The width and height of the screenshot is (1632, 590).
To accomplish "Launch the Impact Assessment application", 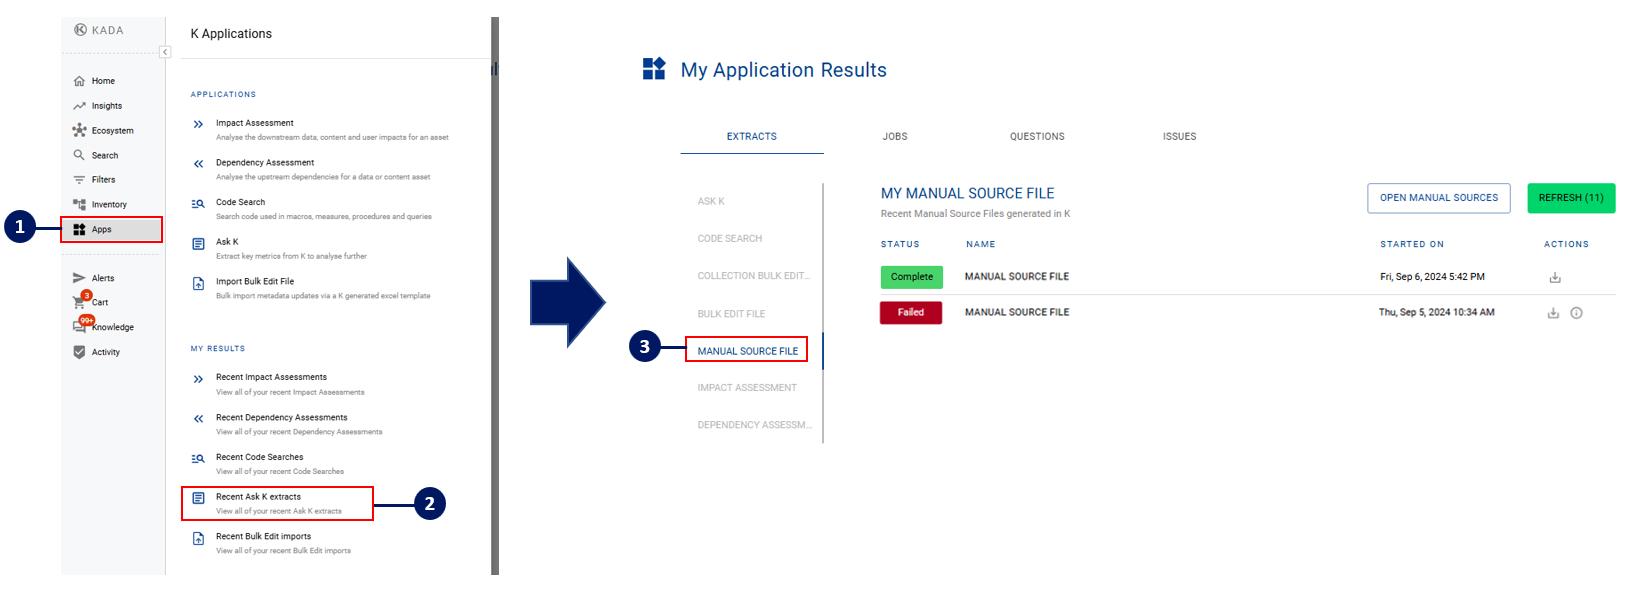I will click(254, 123).
